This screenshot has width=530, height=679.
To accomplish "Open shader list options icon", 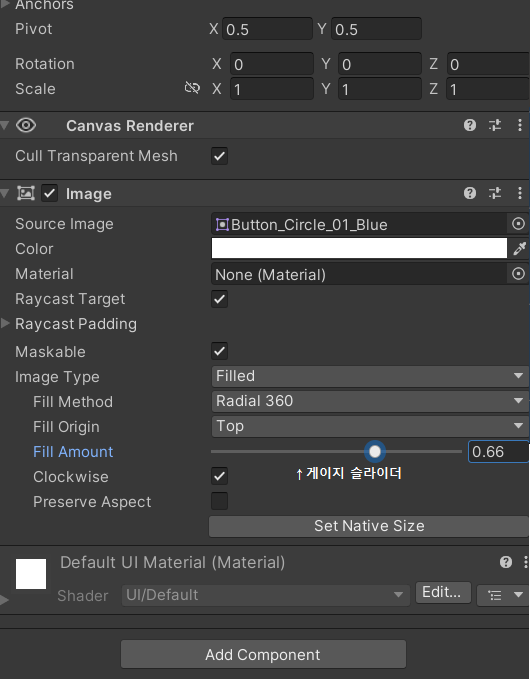I will click(494, 595).
